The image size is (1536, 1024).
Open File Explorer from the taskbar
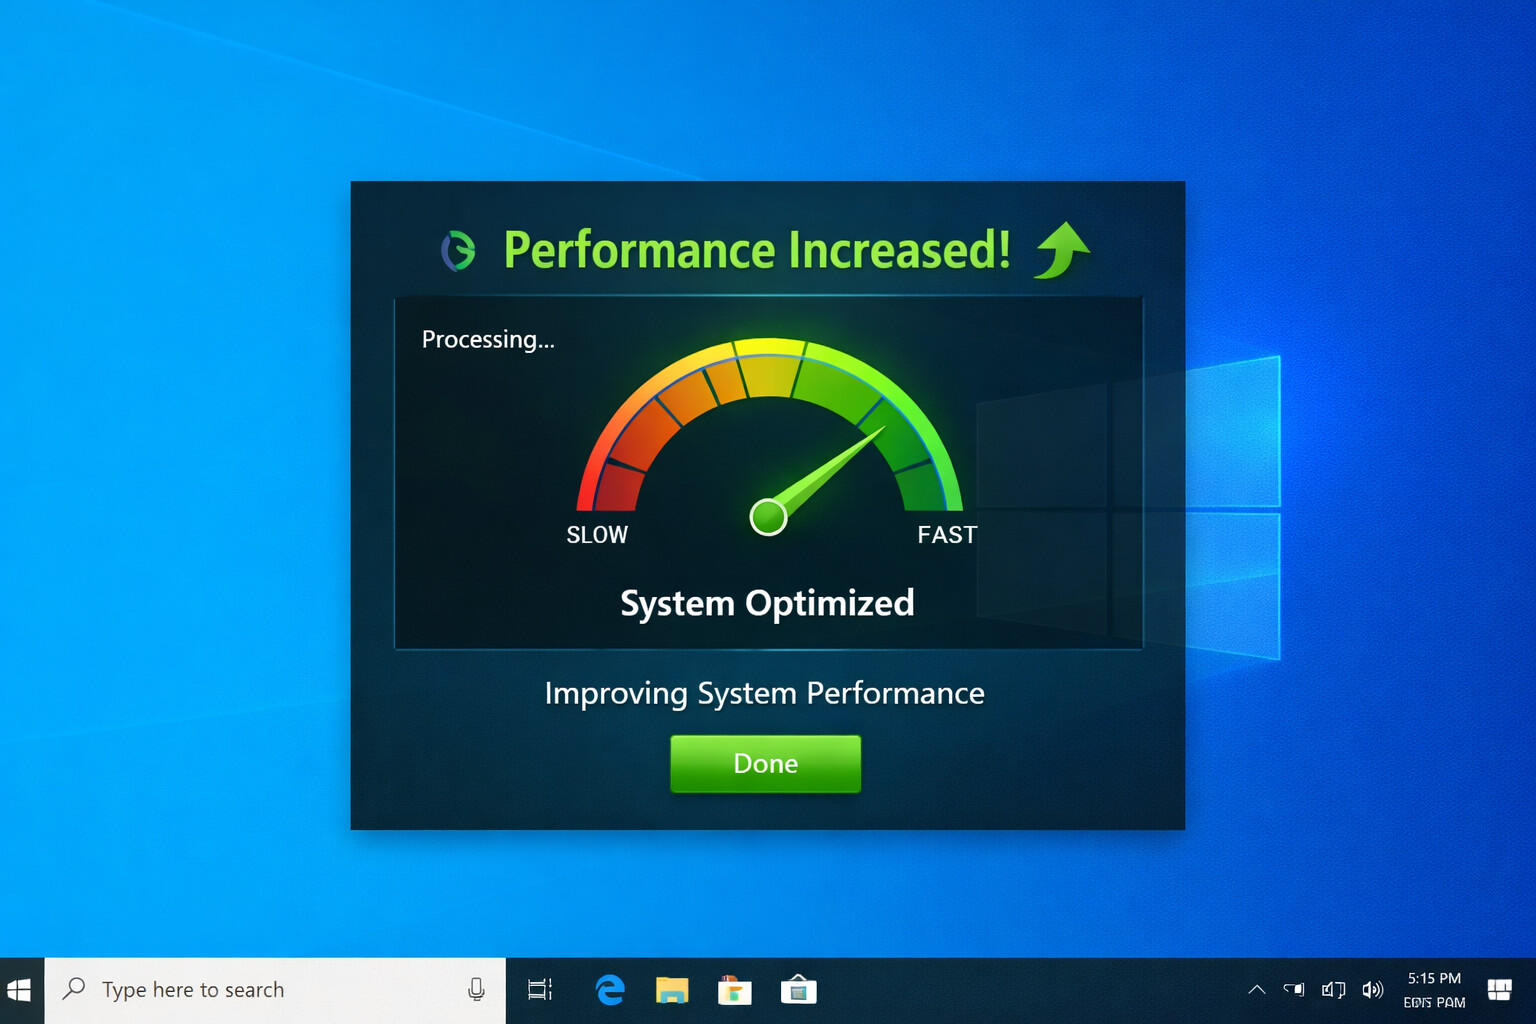[x=672, y=990]
